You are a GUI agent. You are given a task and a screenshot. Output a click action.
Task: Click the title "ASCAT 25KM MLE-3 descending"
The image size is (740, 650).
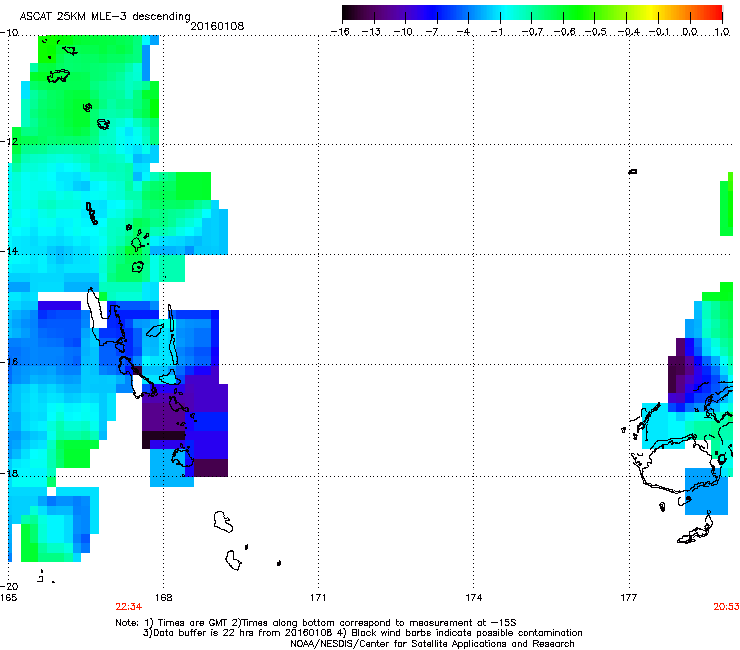tap(105, 16)
